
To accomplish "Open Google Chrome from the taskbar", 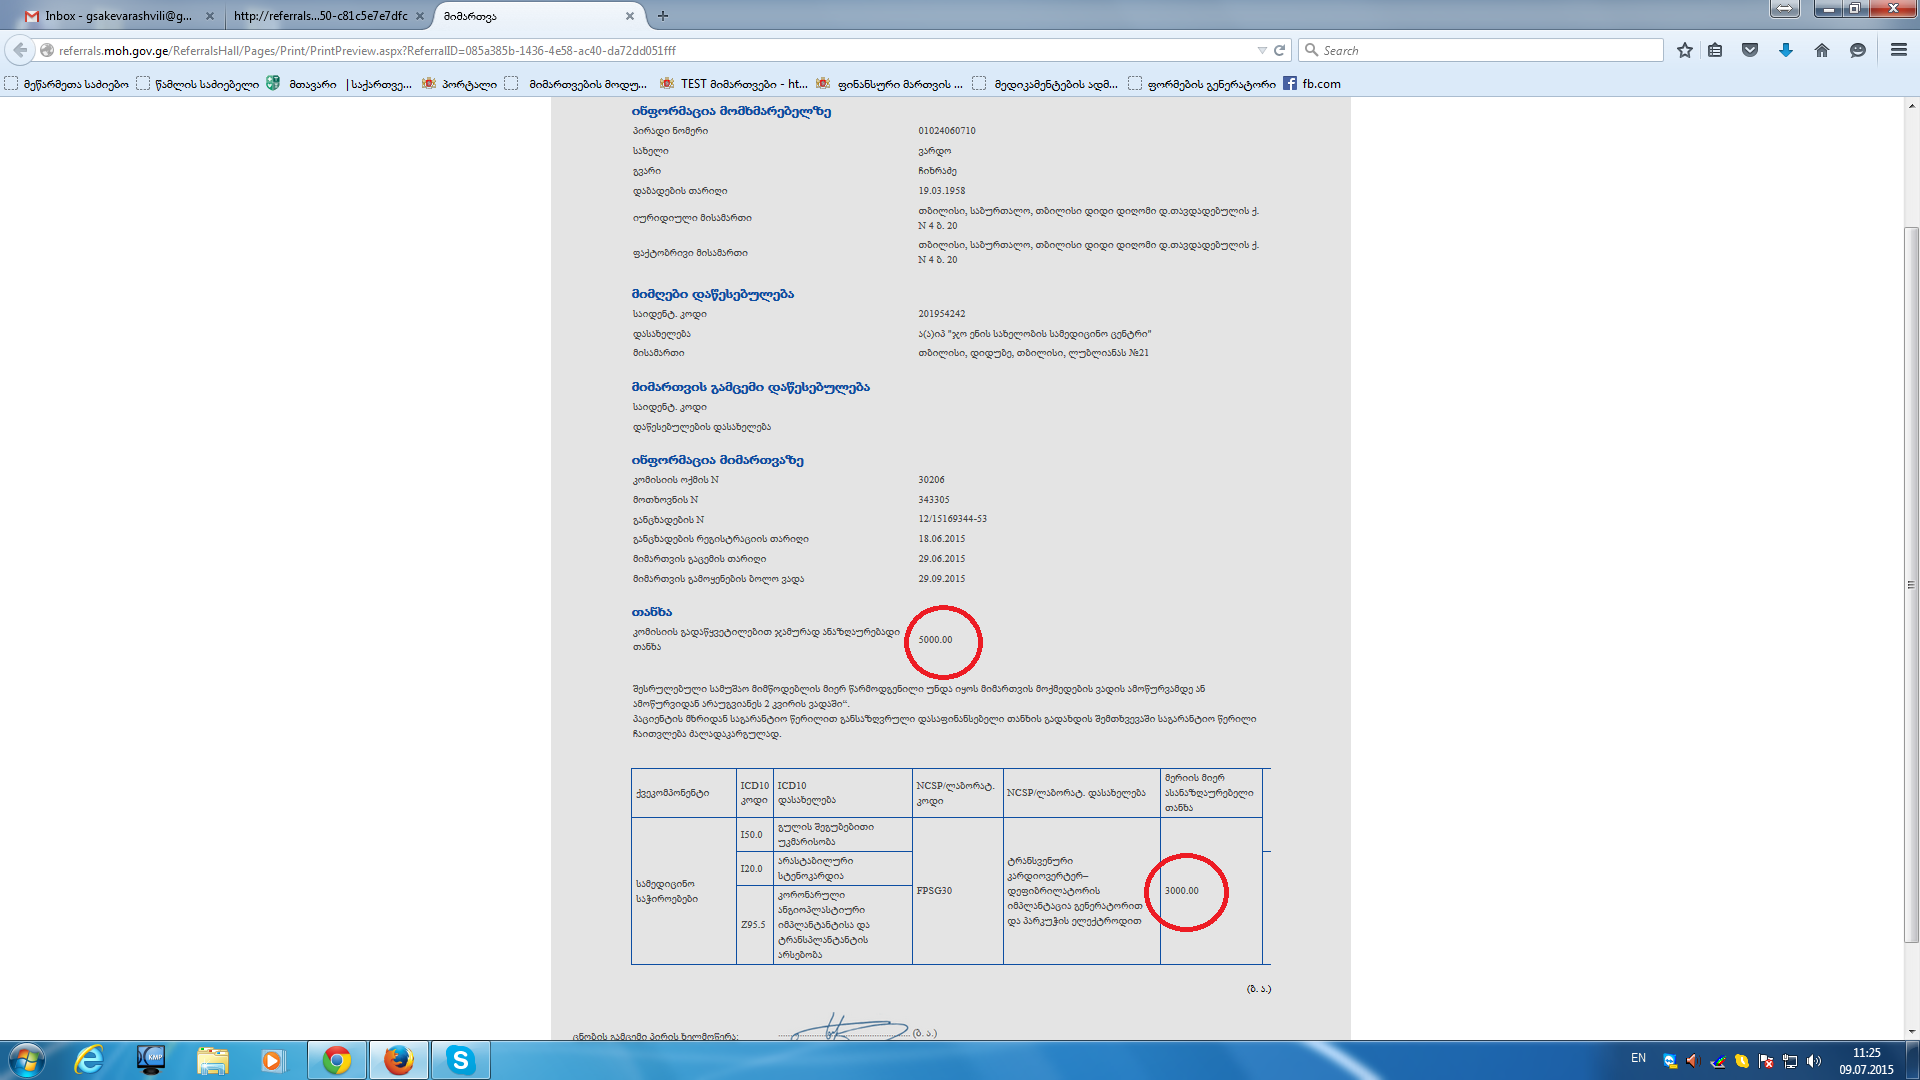I will tap(337, 1060).
